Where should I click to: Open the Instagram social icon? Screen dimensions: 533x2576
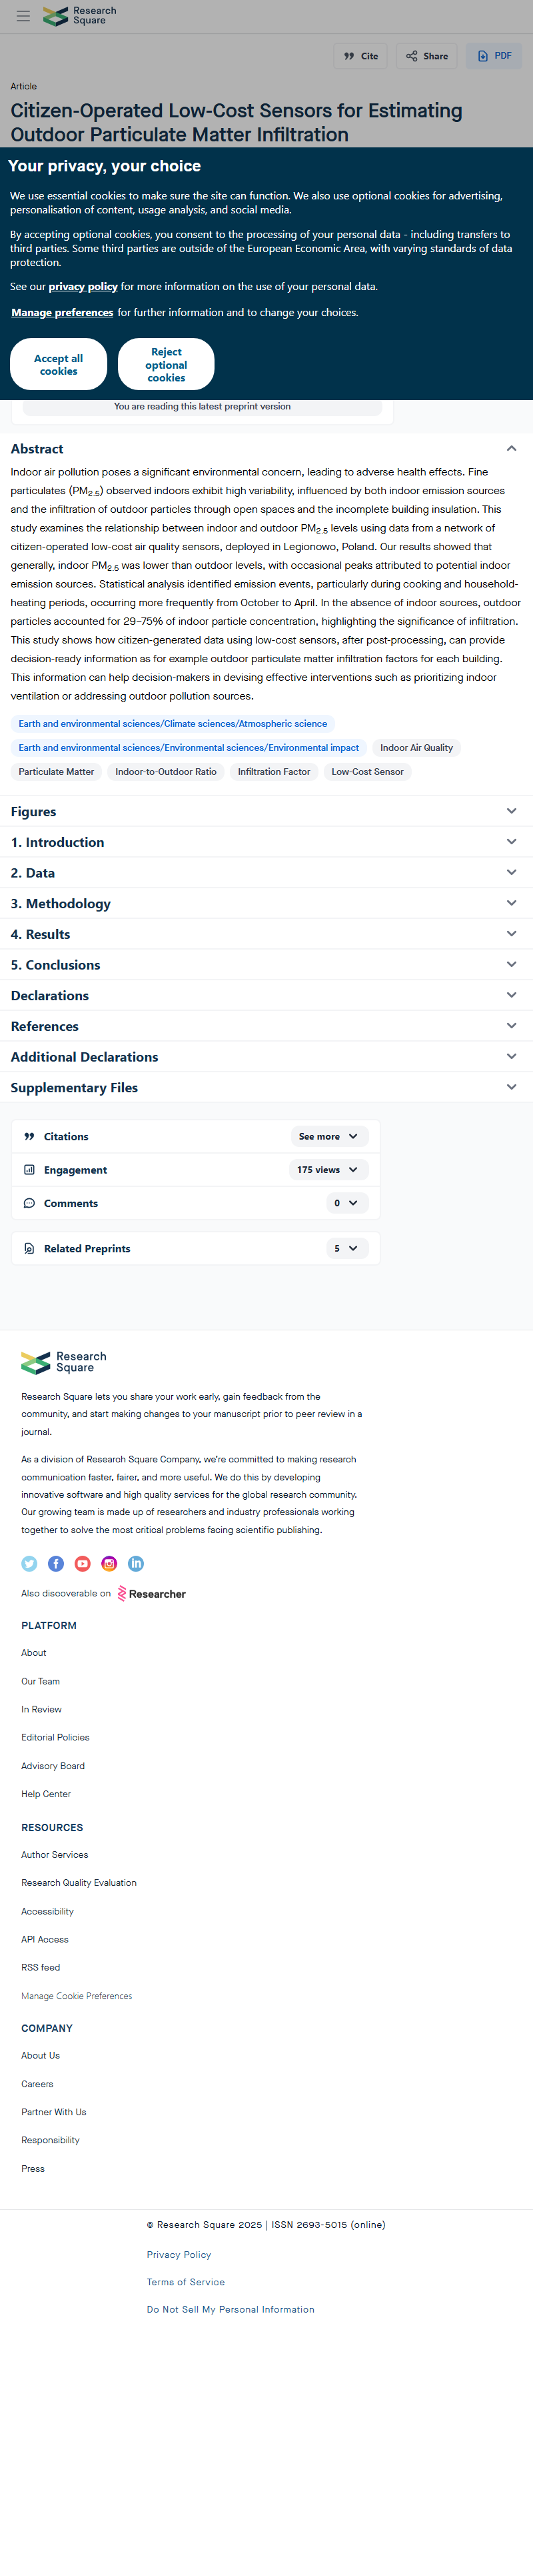click(x=109, y=1564)
